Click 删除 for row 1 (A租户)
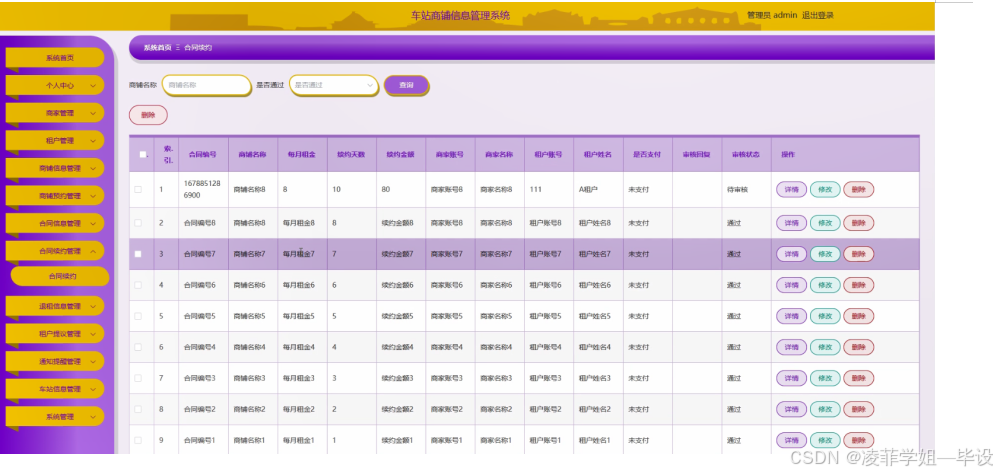This screenshot has width=997, height=475. [x=859, y=189]
